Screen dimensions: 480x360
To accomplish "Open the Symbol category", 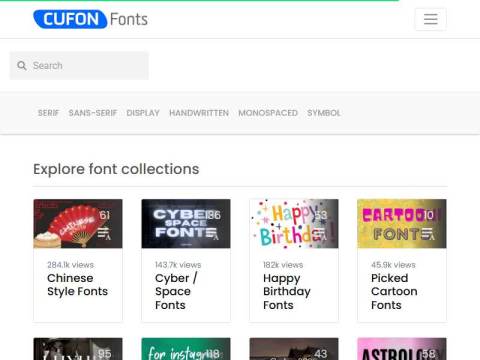I will tap(324, 113).
